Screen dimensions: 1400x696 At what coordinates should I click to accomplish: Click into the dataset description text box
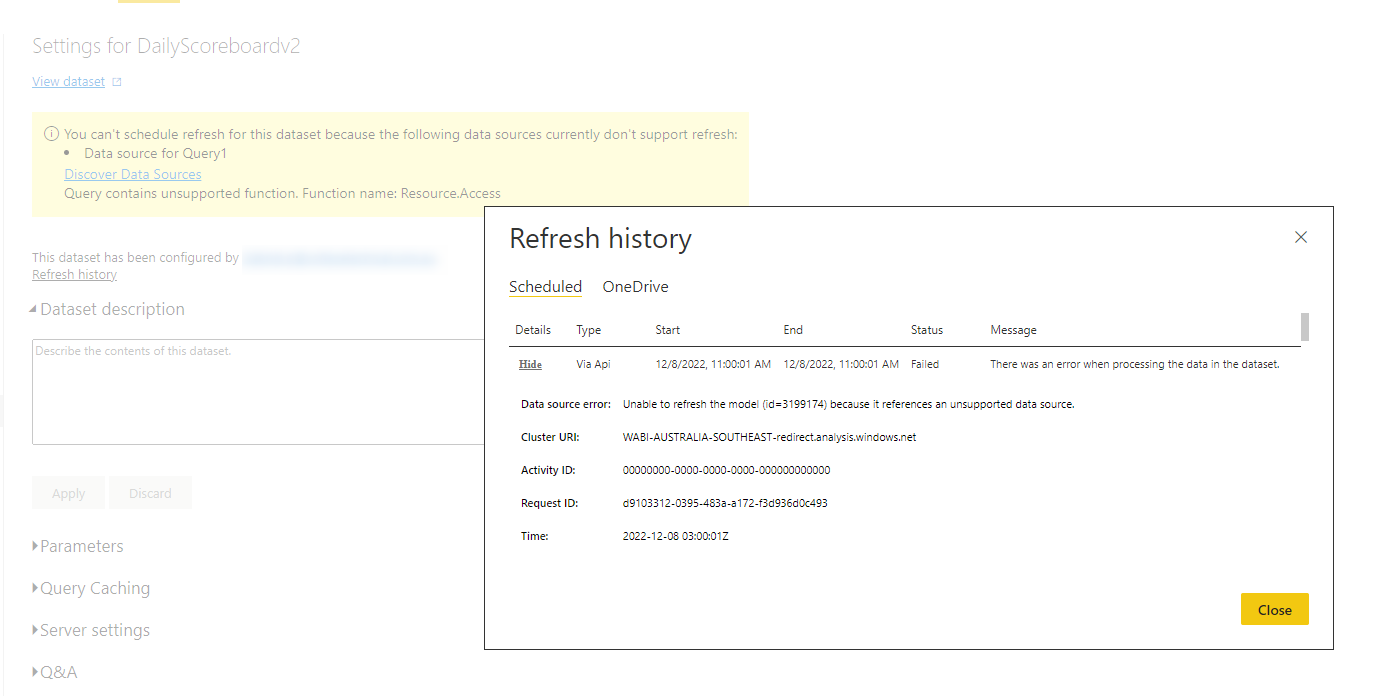258,392
